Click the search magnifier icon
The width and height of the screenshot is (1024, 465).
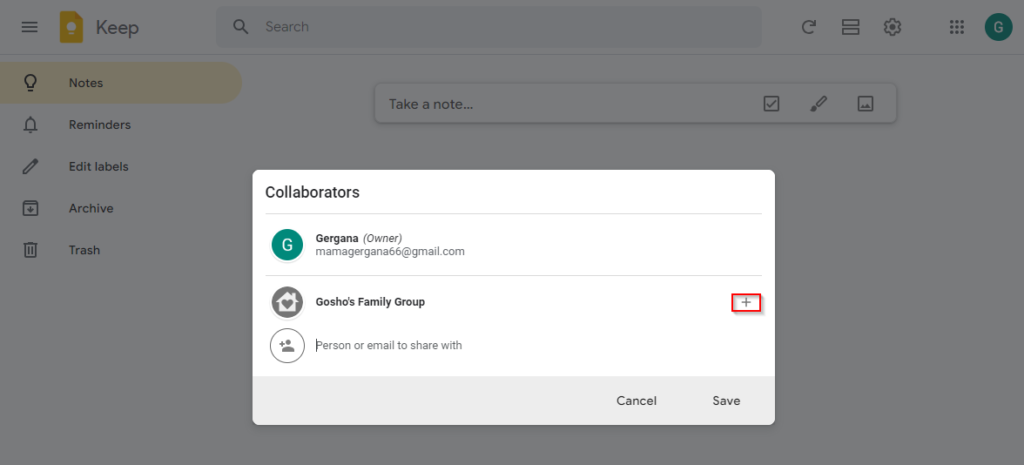pyautogui.click(x=241, y=27)
